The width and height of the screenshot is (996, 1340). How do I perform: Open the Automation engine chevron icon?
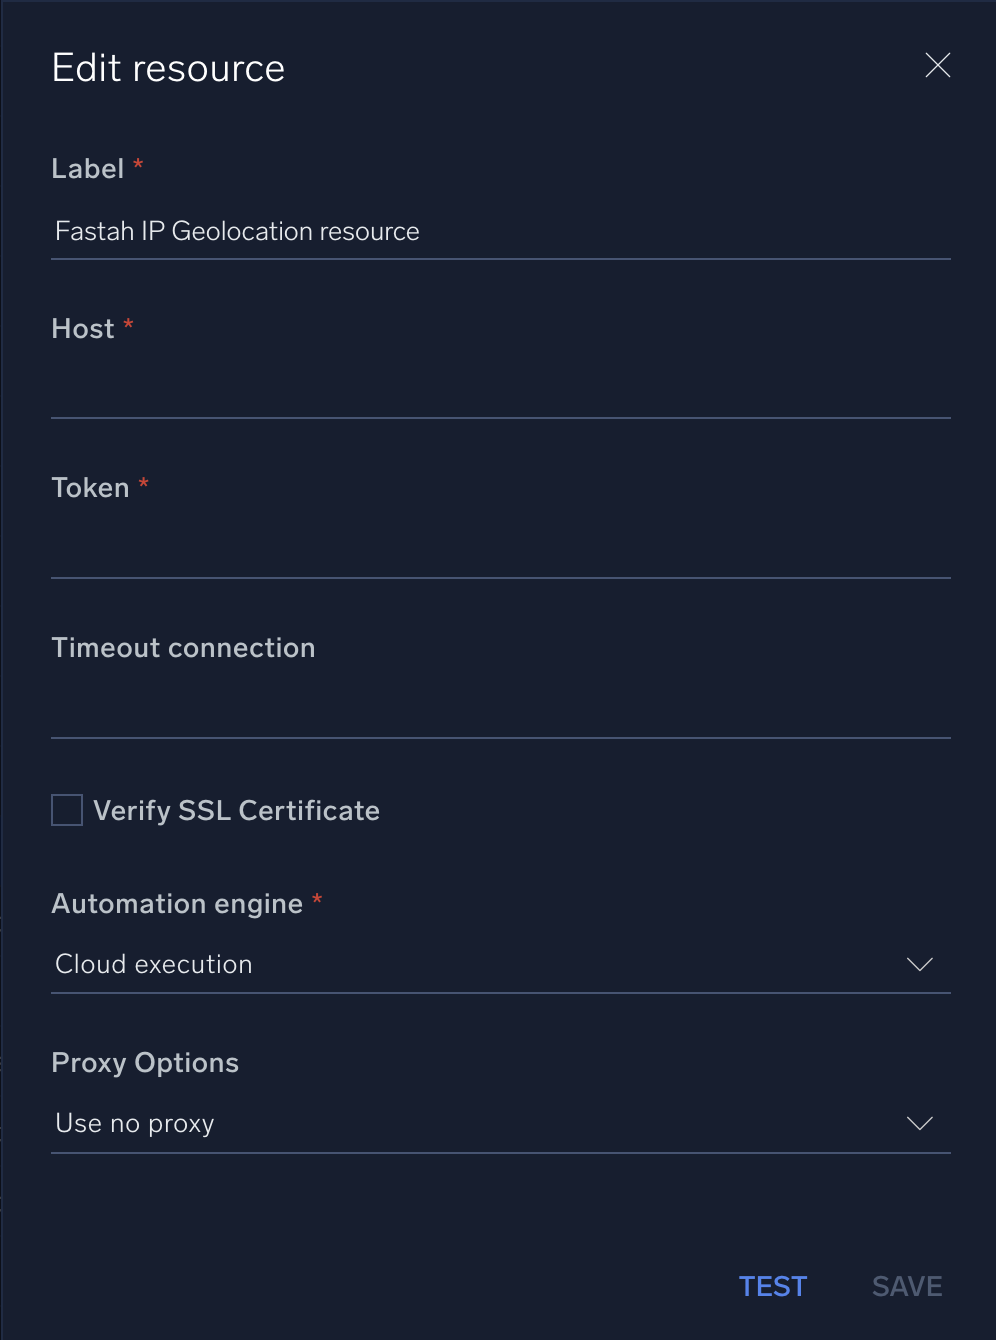(919, 964)
